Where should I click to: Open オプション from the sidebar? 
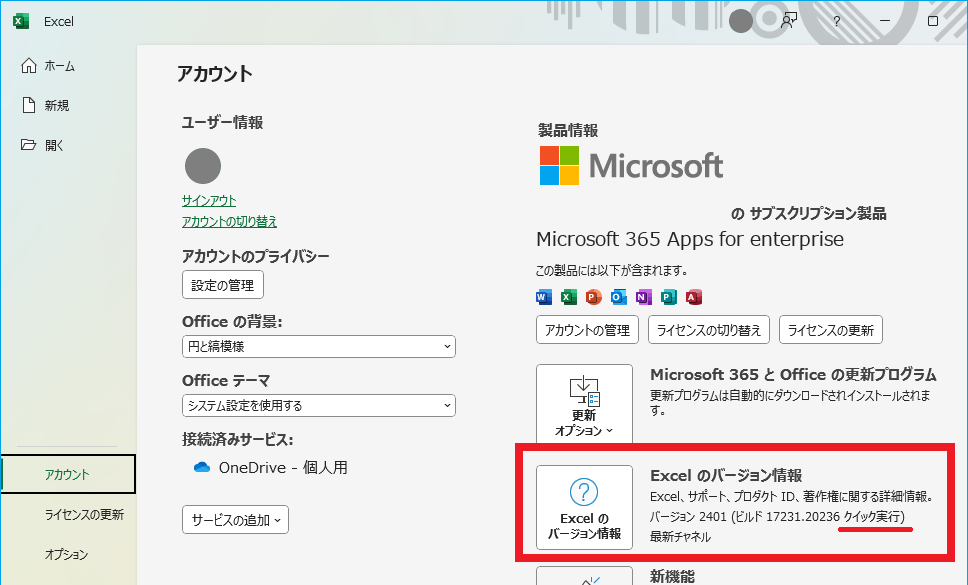[66, 554]
